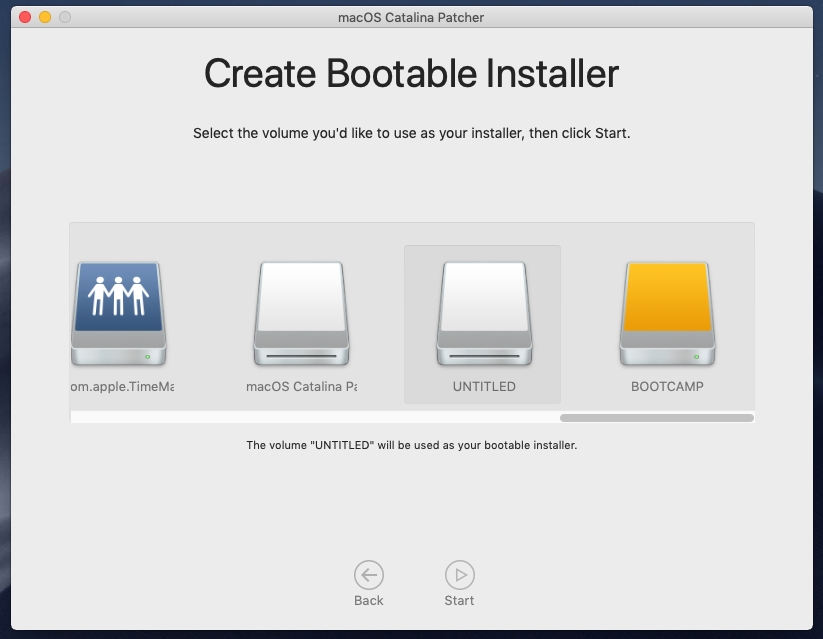Click the 'UNTITLED' volume name label

click(484, 386)
